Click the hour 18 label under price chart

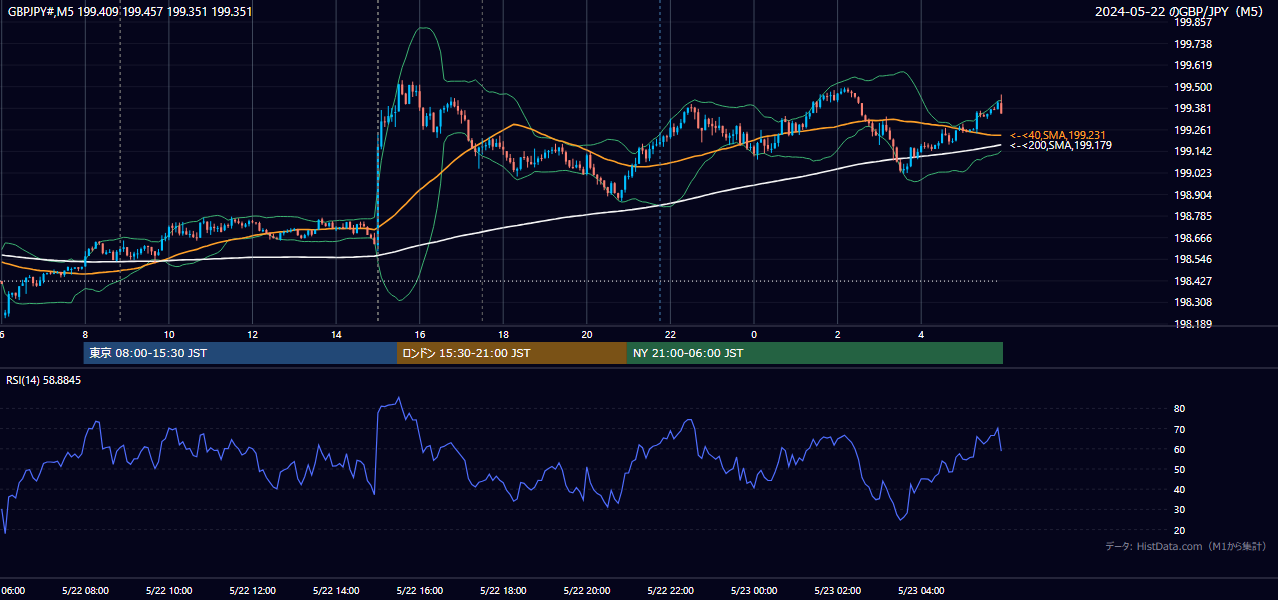click(x=503, y=334)
